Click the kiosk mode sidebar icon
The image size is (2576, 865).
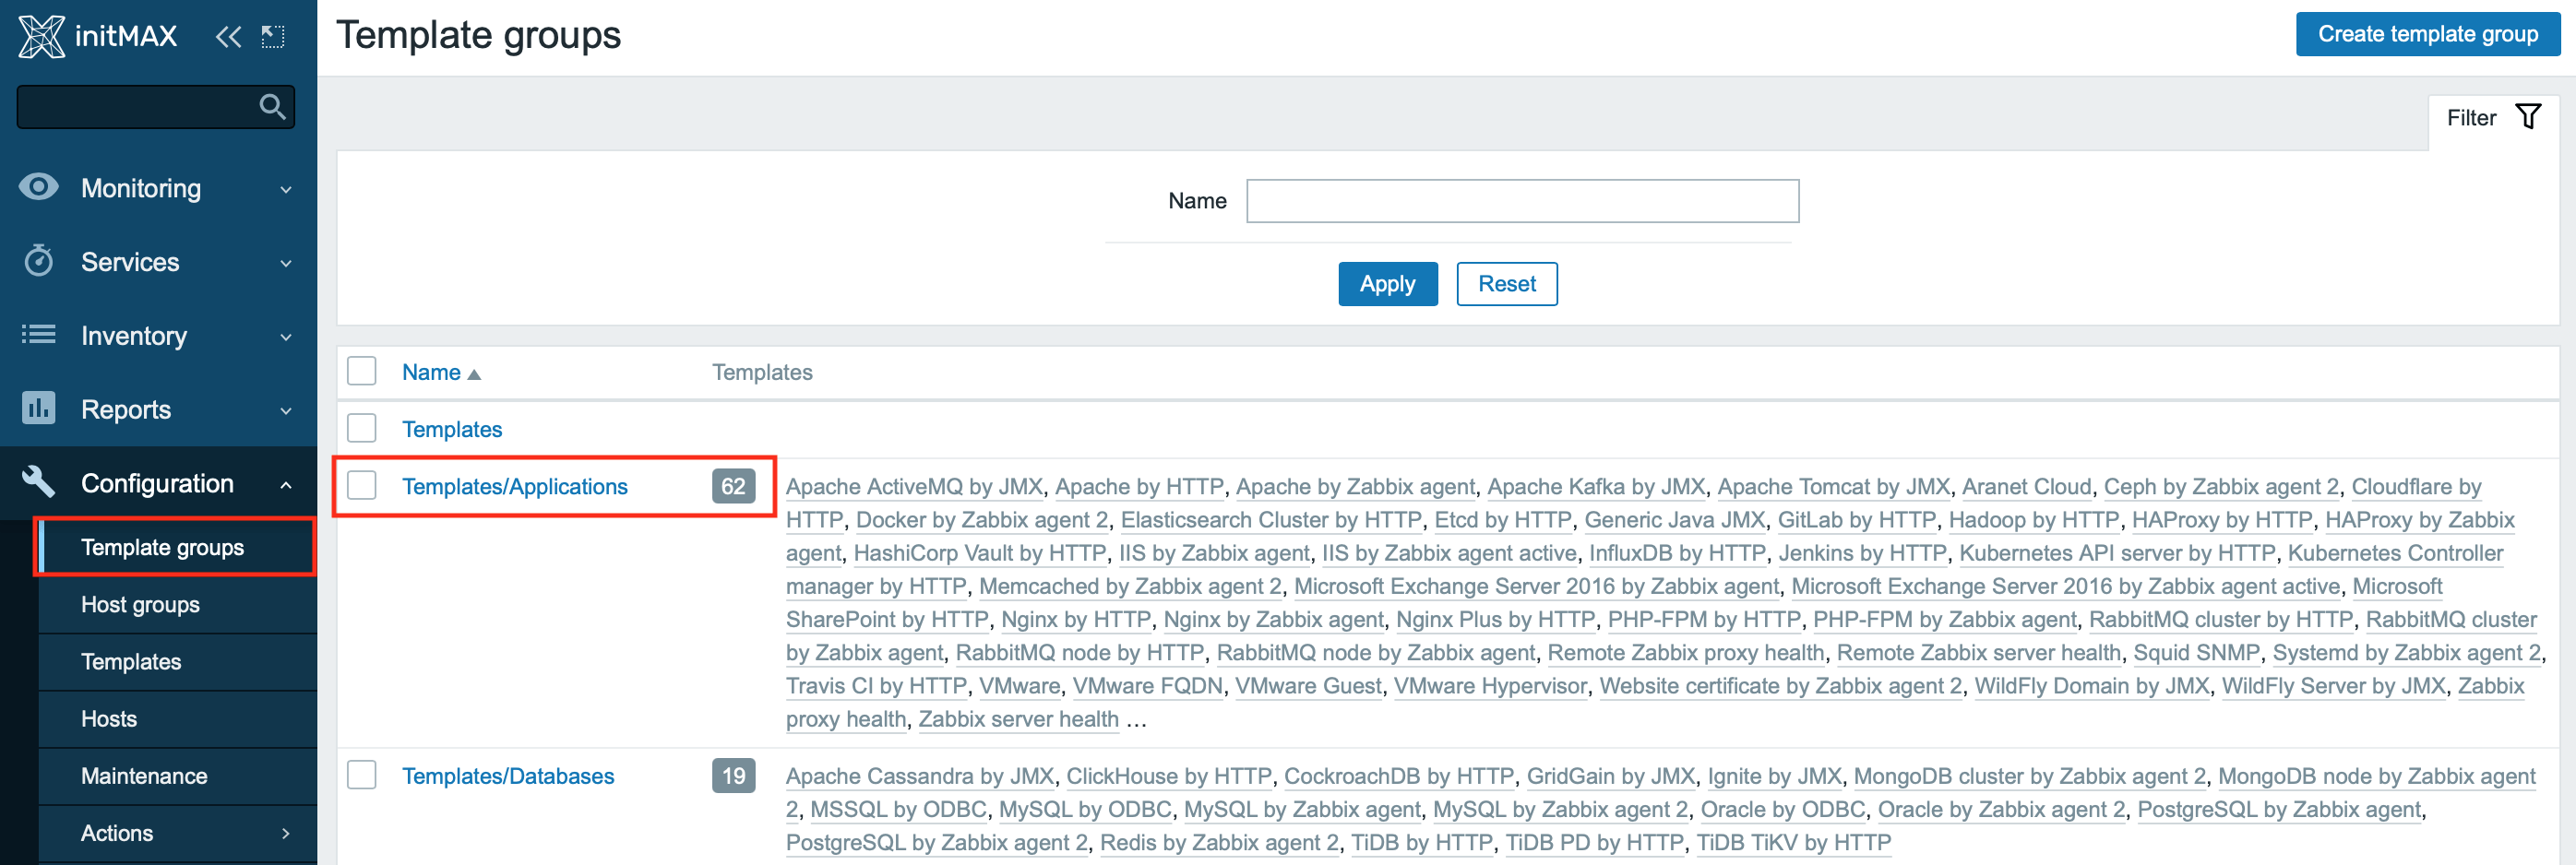pos(273,38)
